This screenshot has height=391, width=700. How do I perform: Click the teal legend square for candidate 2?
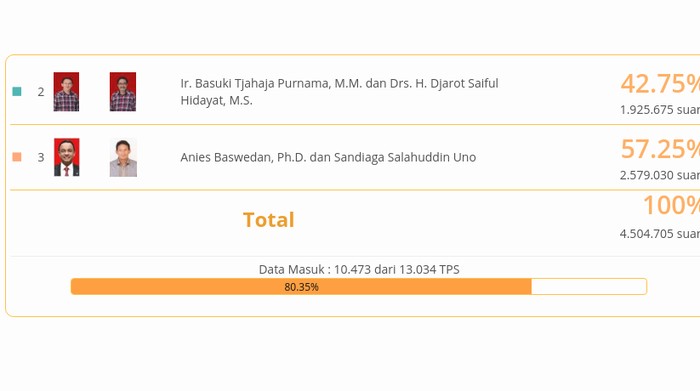(17, 92)
